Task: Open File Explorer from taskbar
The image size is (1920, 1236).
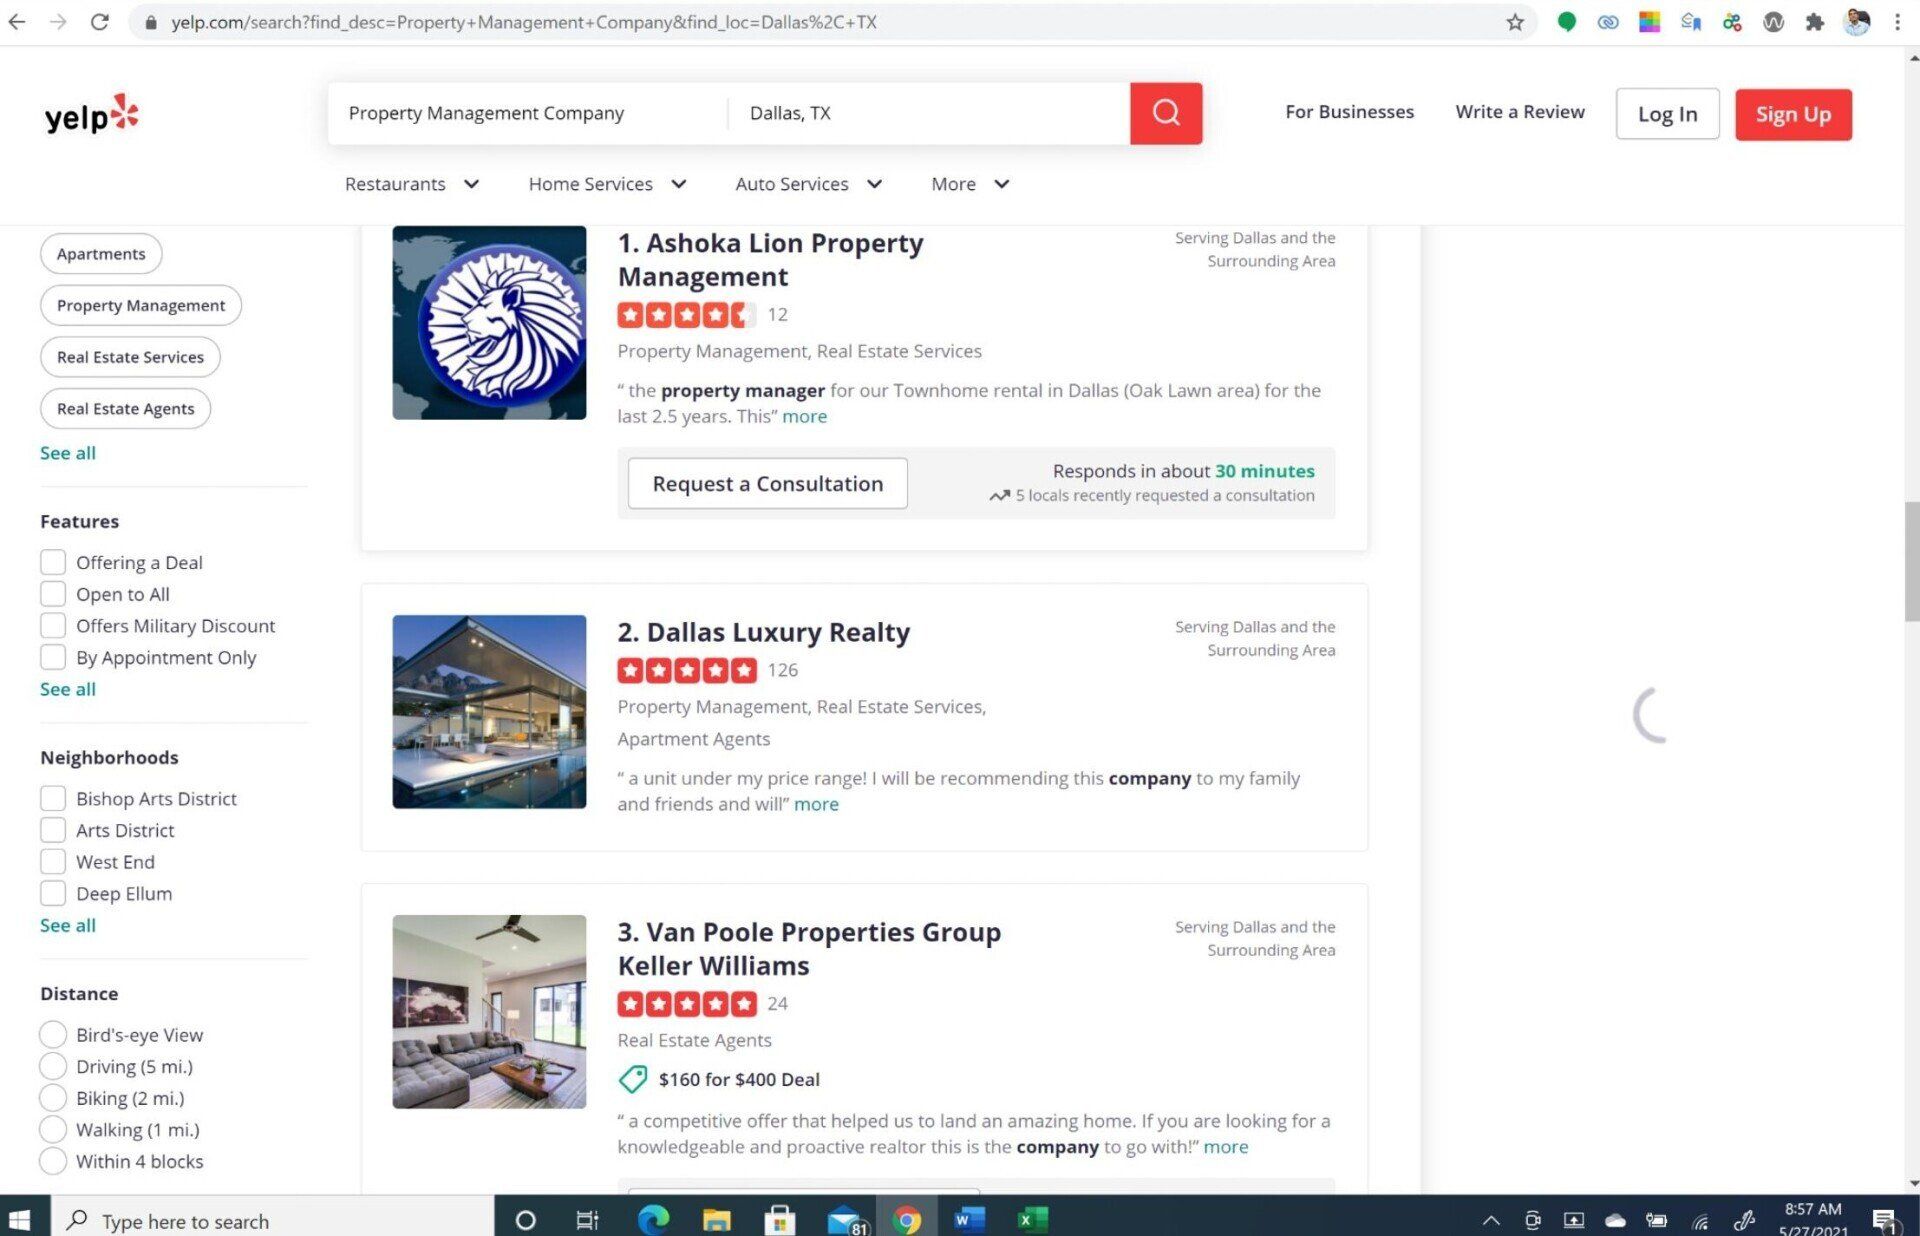Action: point(716,1220)
